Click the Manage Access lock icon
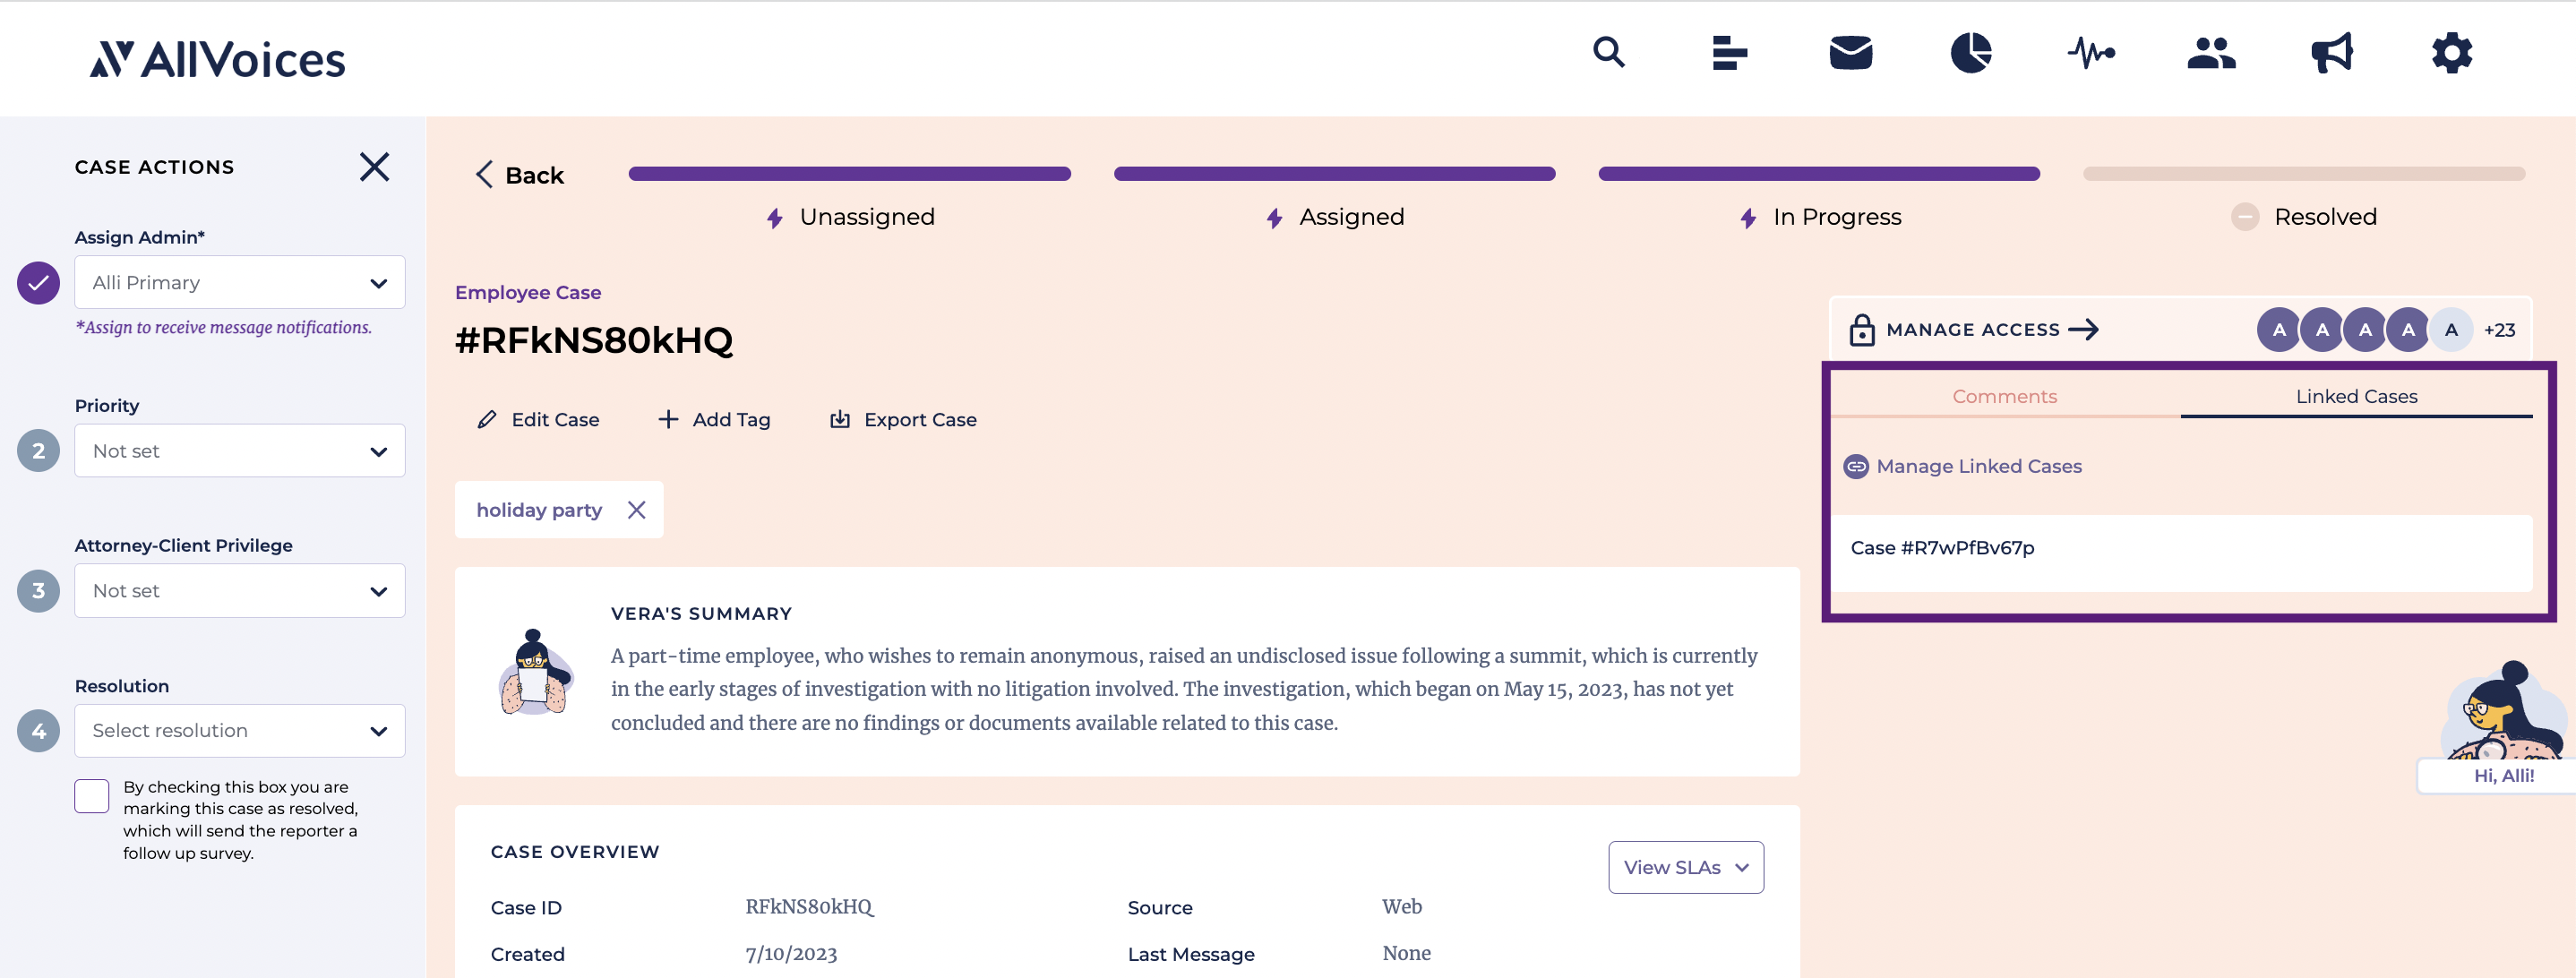This screenshot has width=2576, height=978. [1861, 328]
